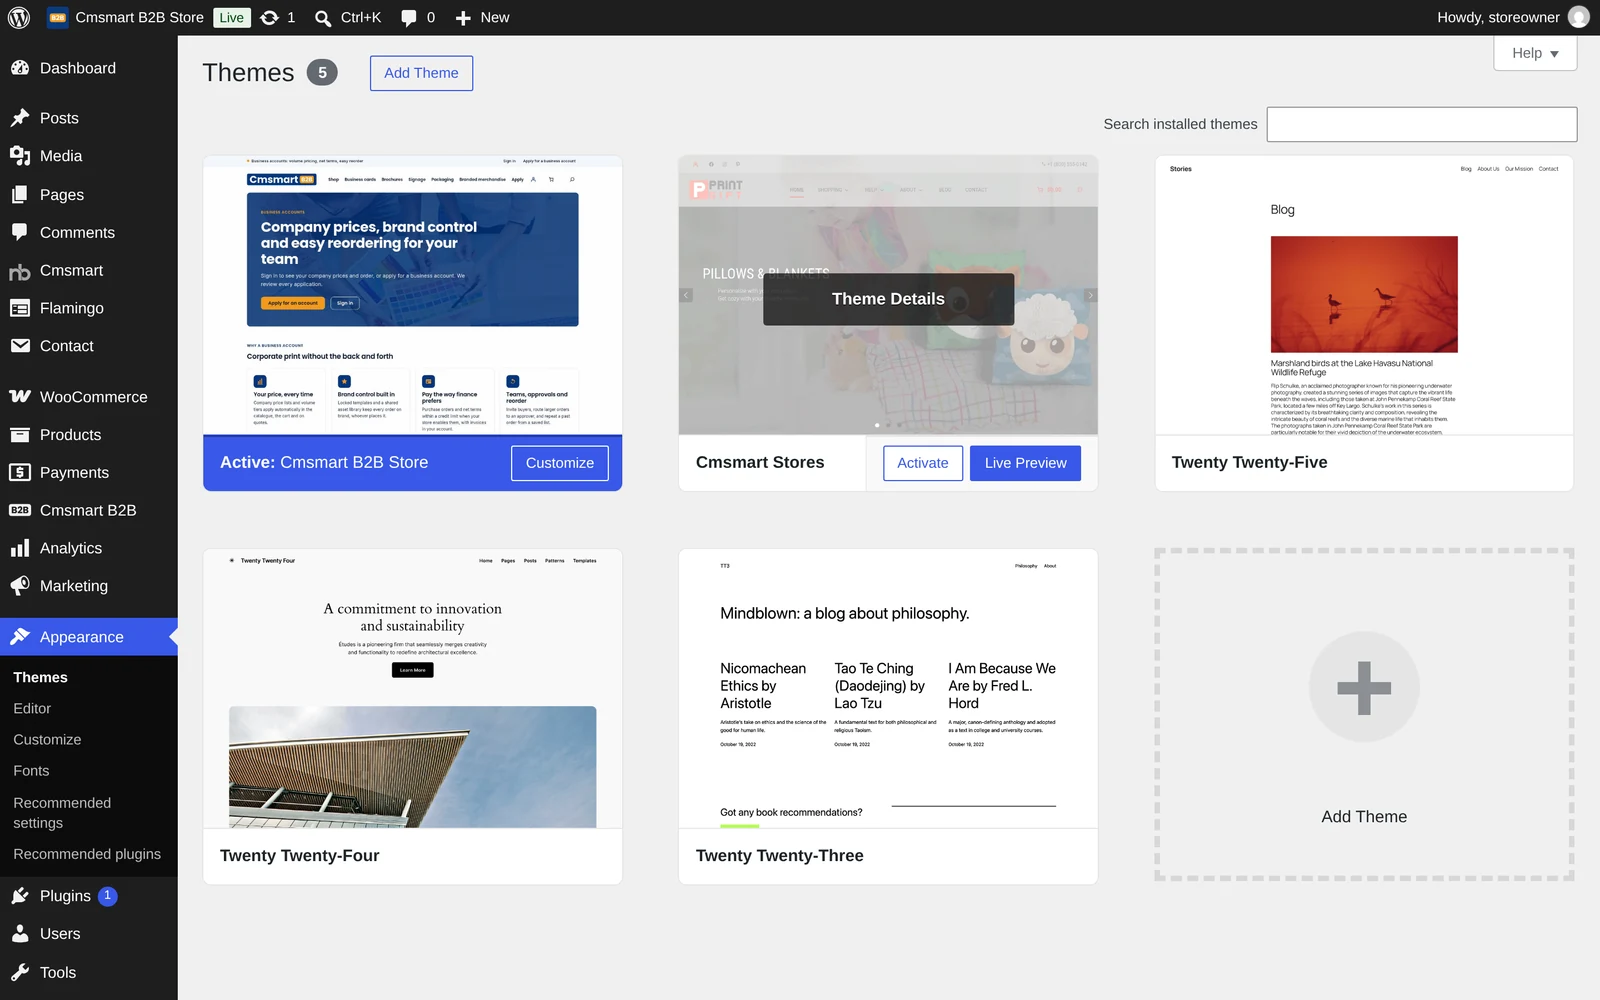
Task: Click the Pages icon in sidebar
Action: tap(20, 195)
